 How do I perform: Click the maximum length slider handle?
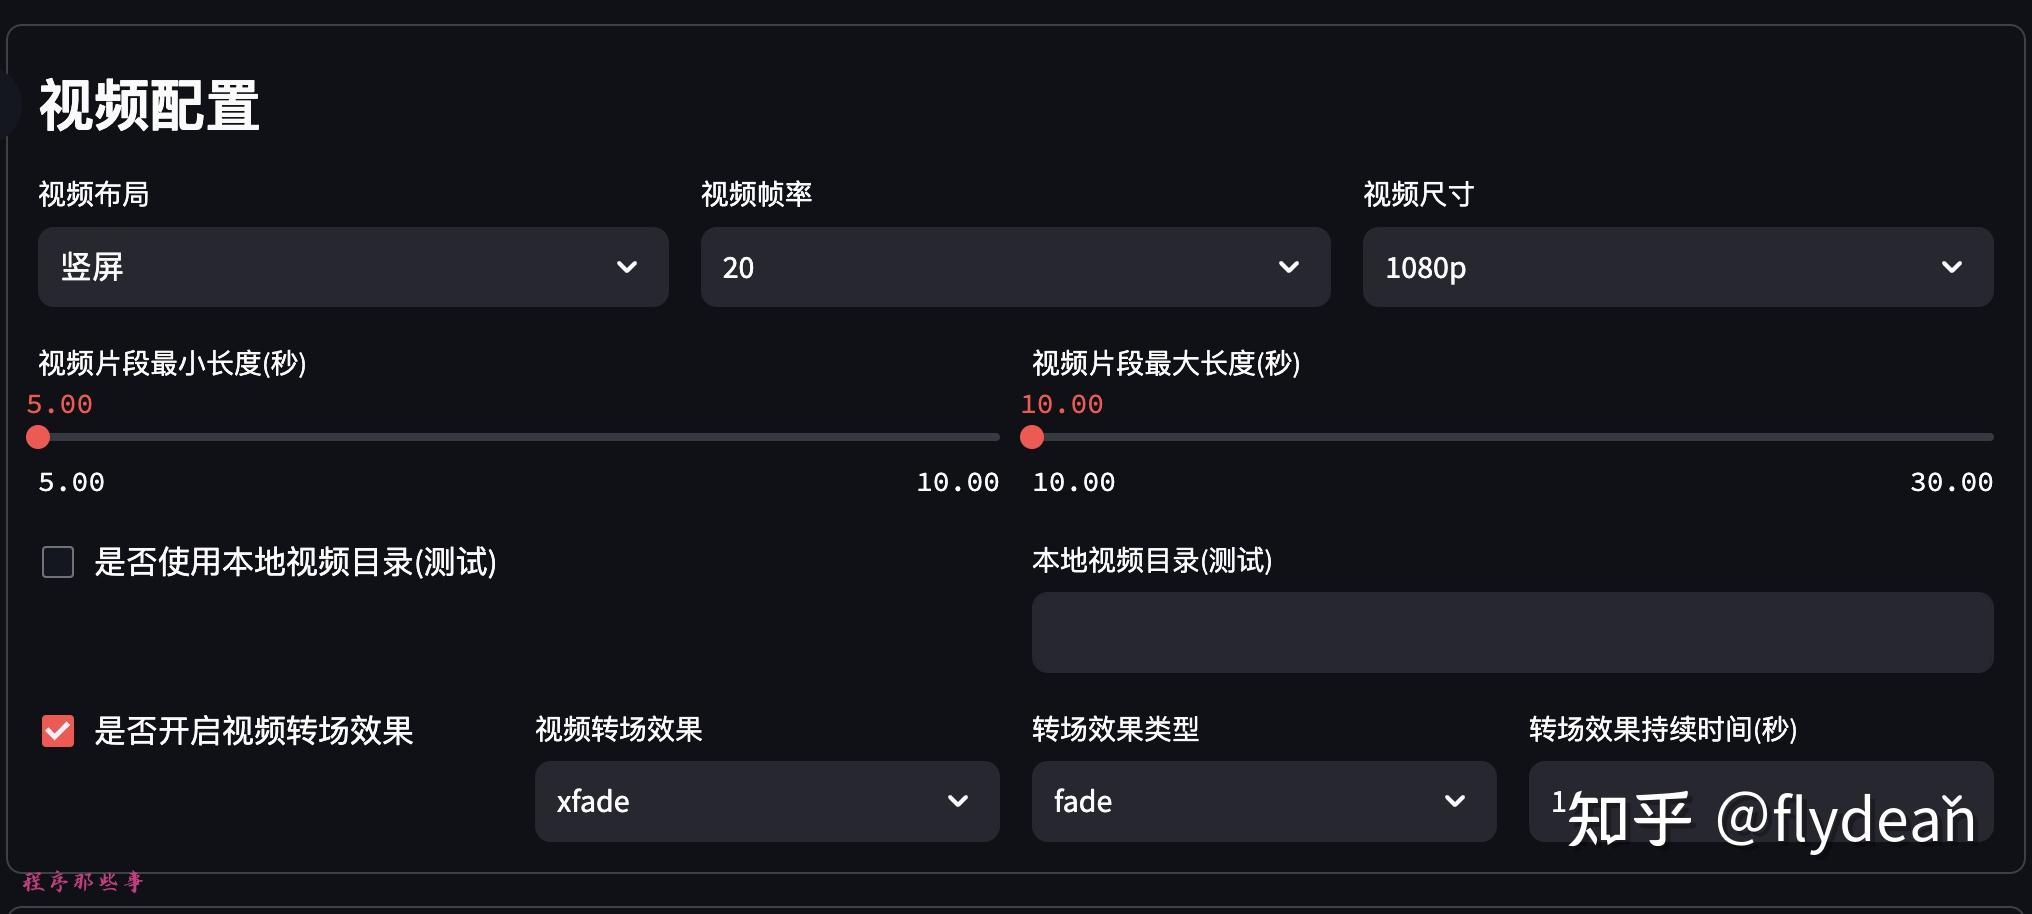(1033, 437)
